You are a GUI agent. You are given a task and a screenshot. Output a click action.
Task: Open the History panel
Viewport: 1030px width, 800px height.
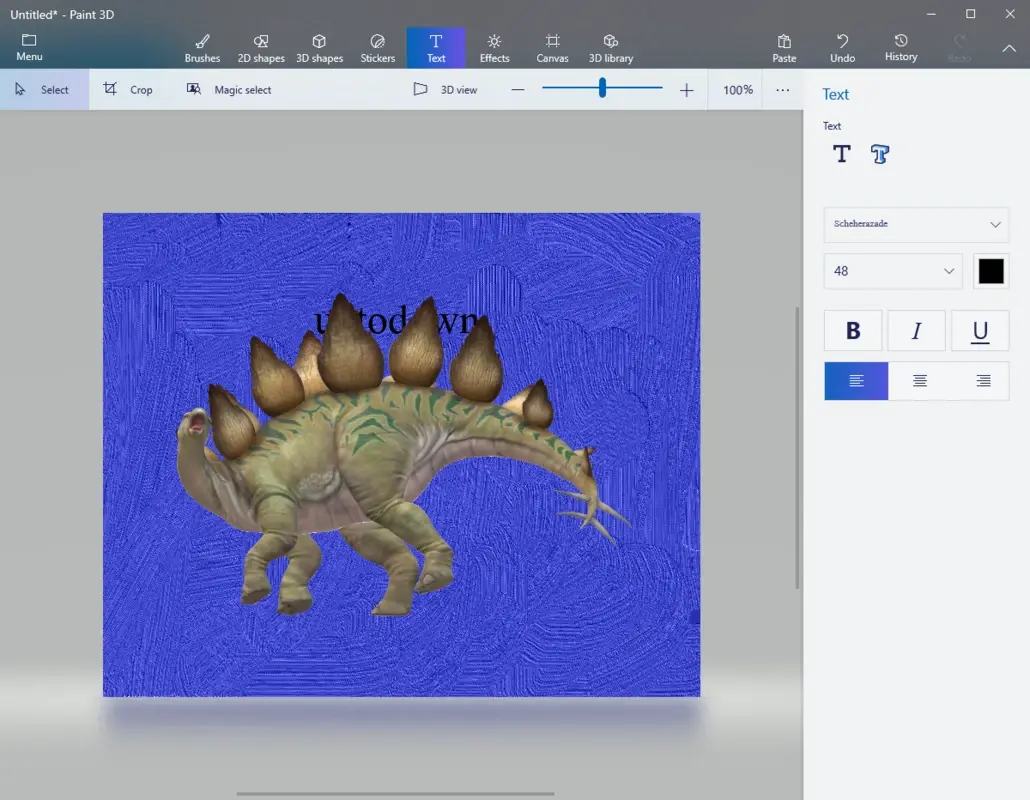(x=900, y=46)
